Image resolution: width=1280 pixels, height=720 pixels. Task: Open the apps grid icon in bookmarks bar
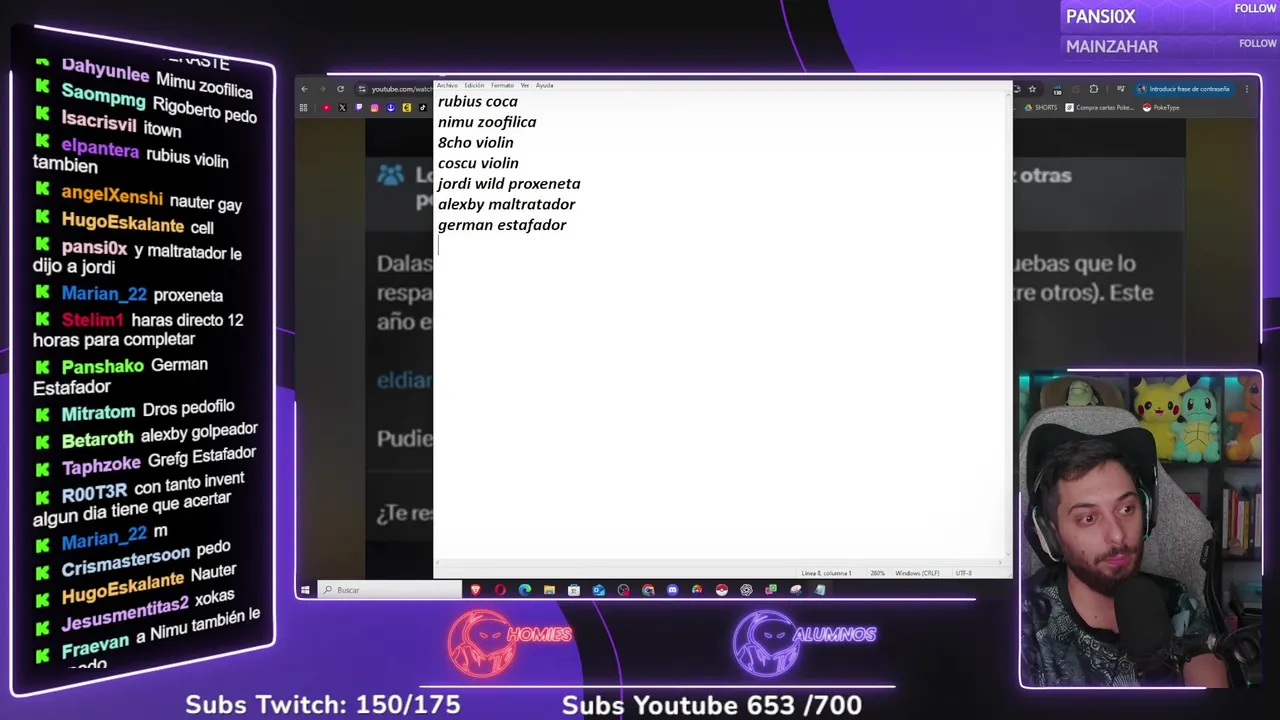click(x=303, y=107)
